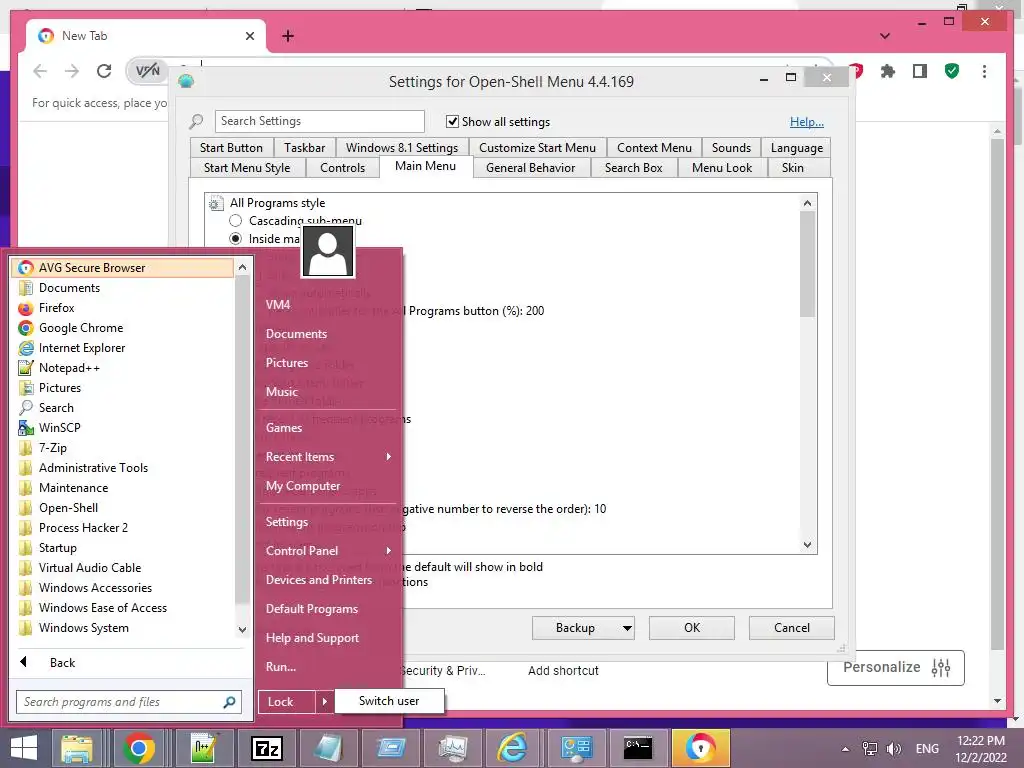1024x768 pixels.
Task: Open File Explorer on the taskbar
Action: 77,748
